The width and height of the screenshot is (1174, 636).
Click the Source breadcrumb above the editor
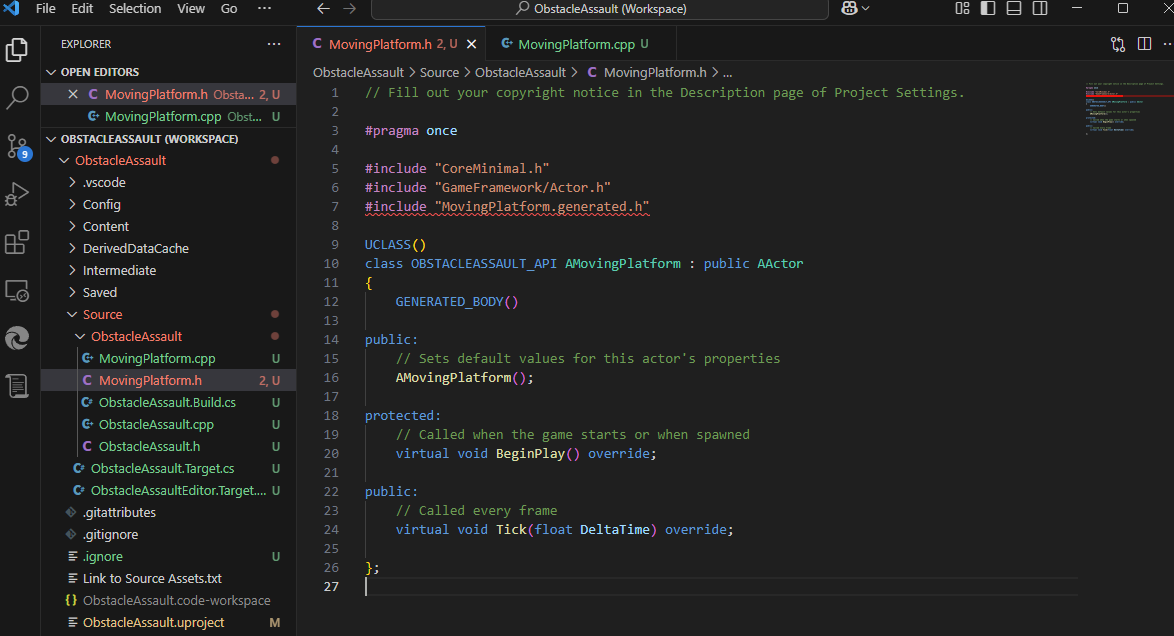[x=440, y=73]
